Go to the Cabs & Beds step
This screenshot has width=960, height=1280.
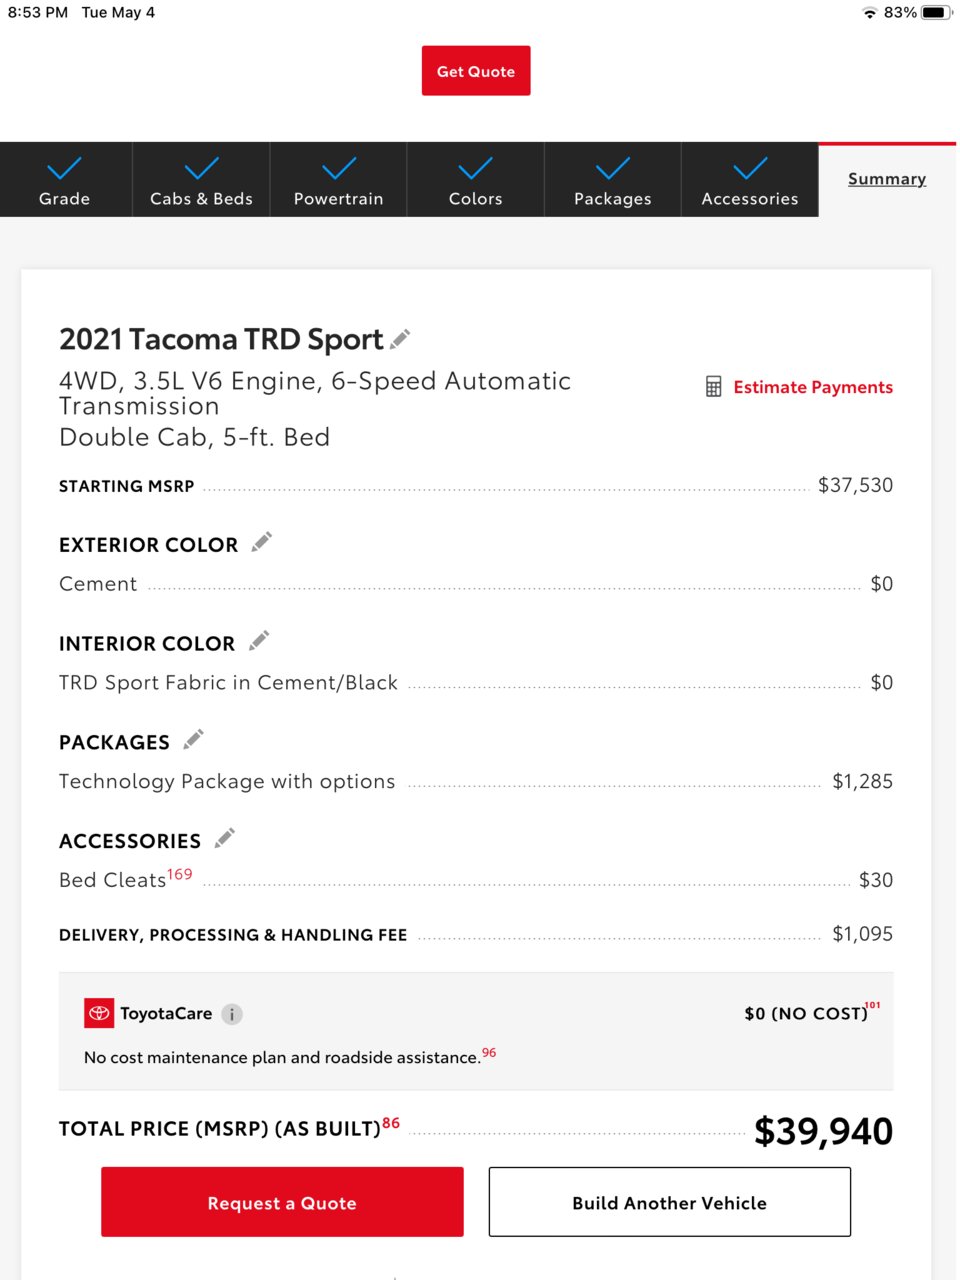tap(201, 180)
